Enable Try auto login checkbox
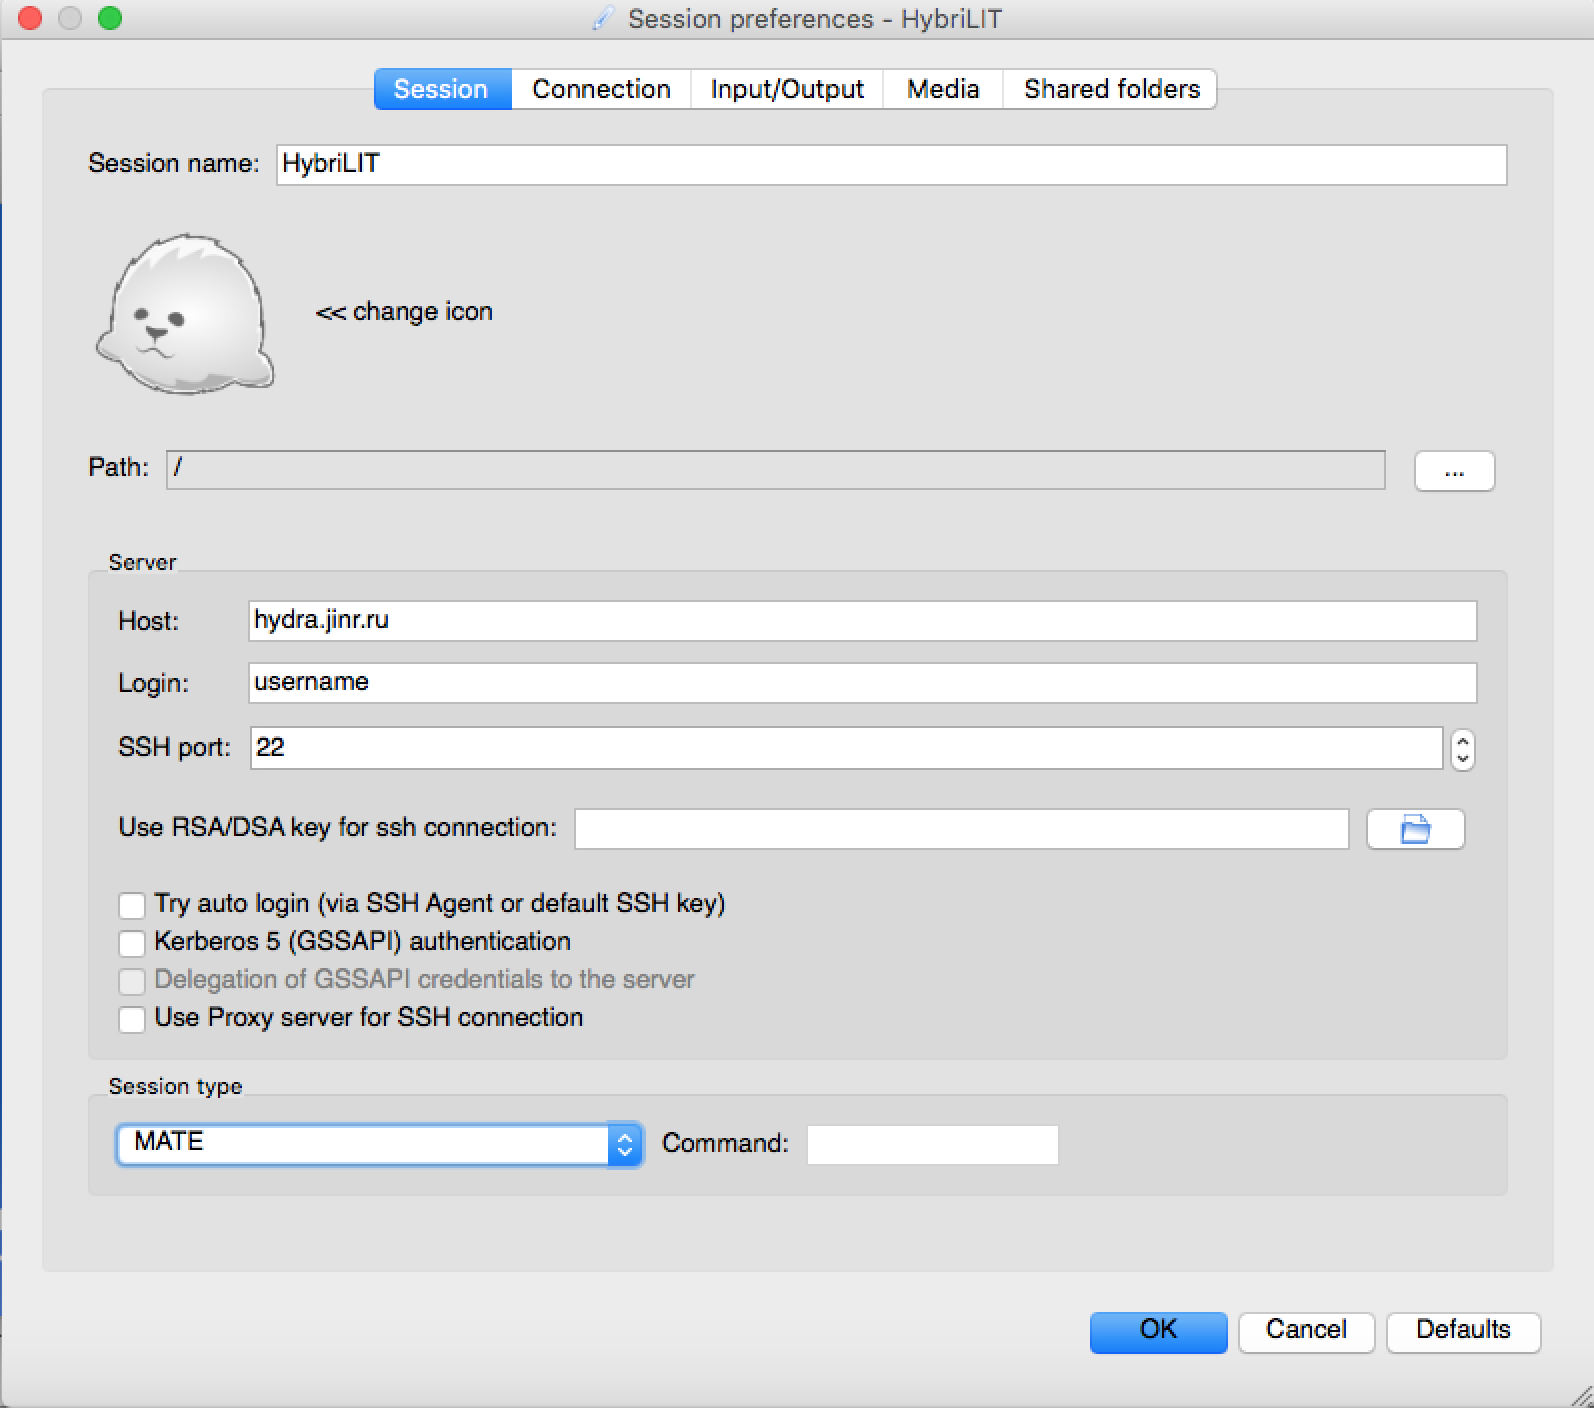The height and width of the screenshot is (1408, 1594). (x=132, y=905)
